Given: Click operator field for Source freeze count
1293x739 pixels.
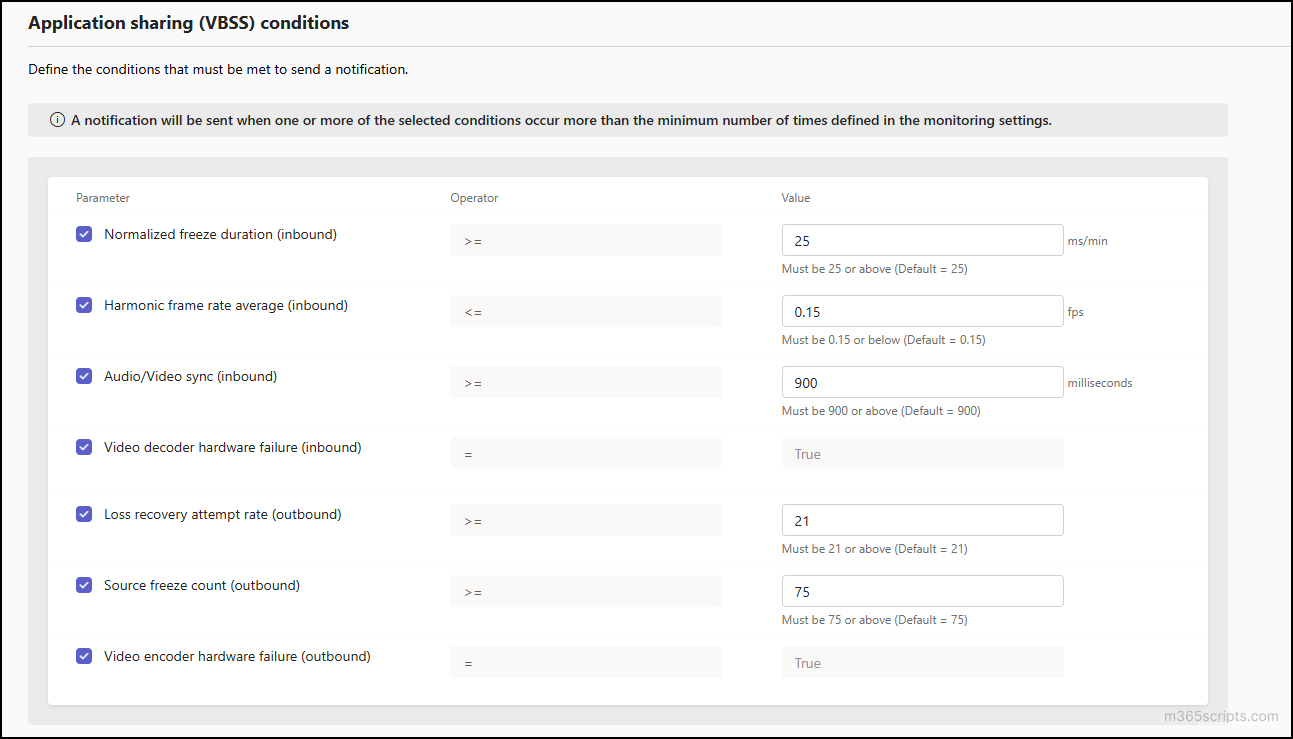Looking at the screenshot, I should click(x=585, y=592).
